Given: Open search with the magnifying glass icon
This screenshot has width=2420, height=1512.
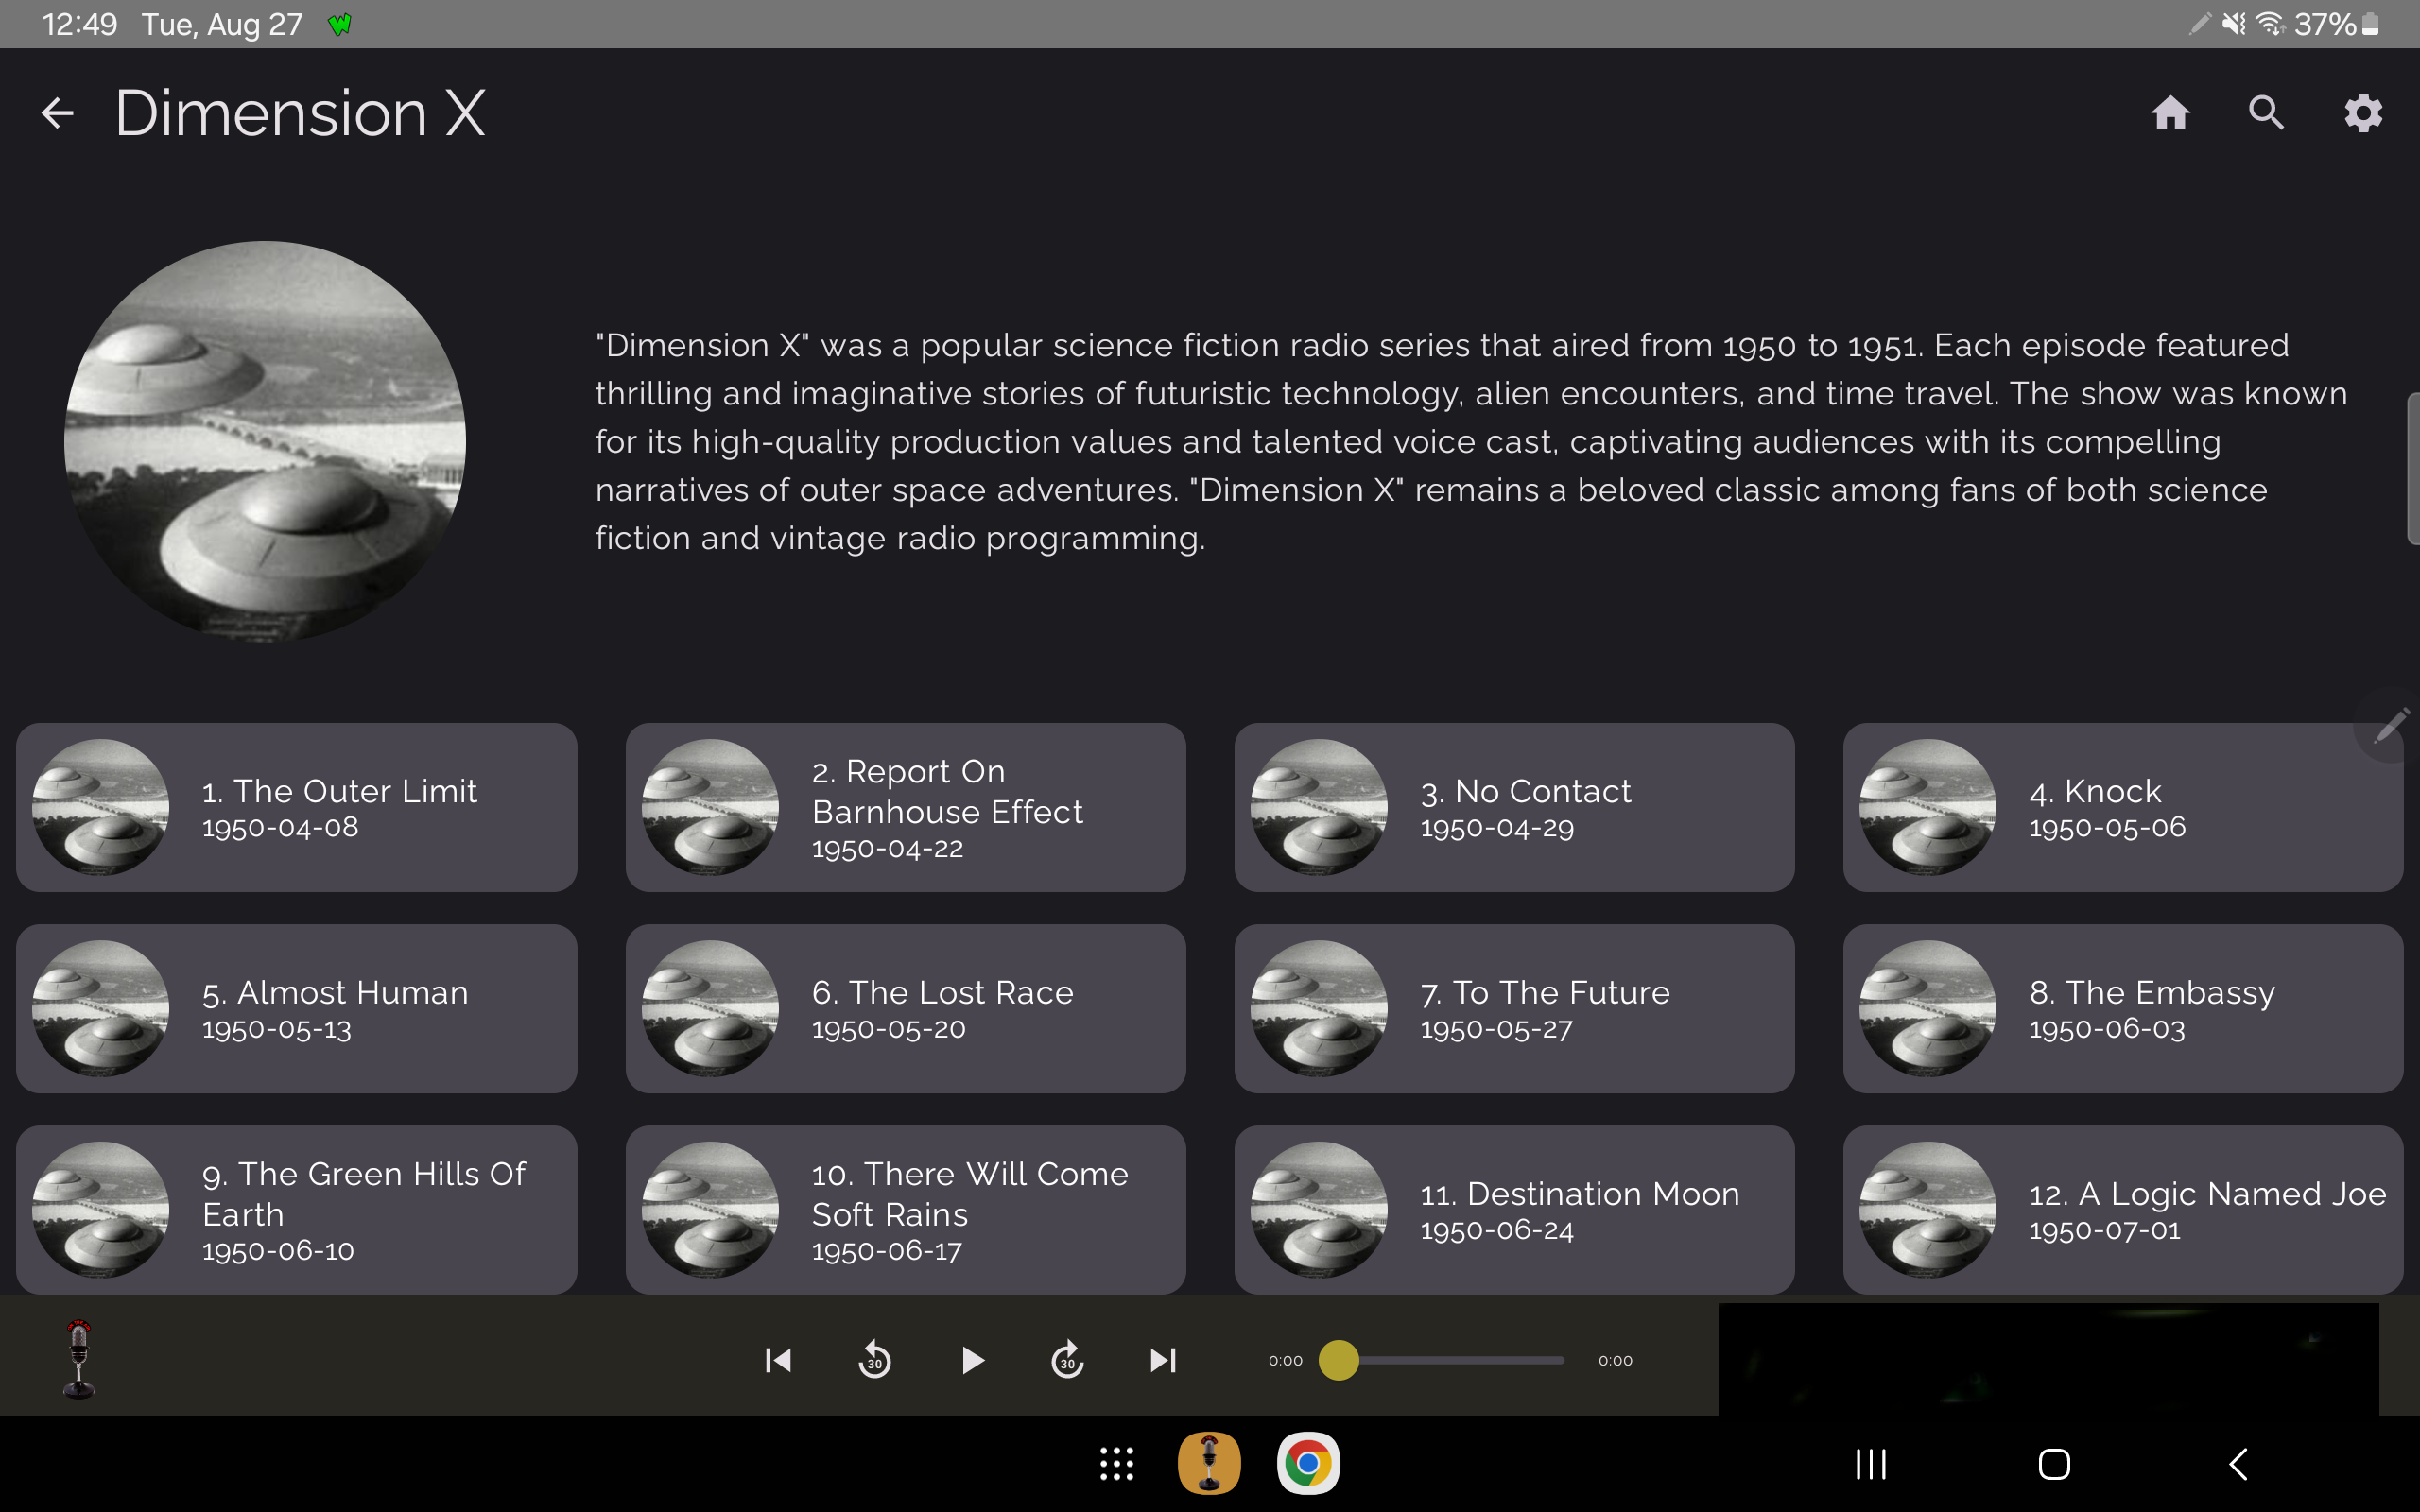Looking at the screenshot, I should [2265, 112].
